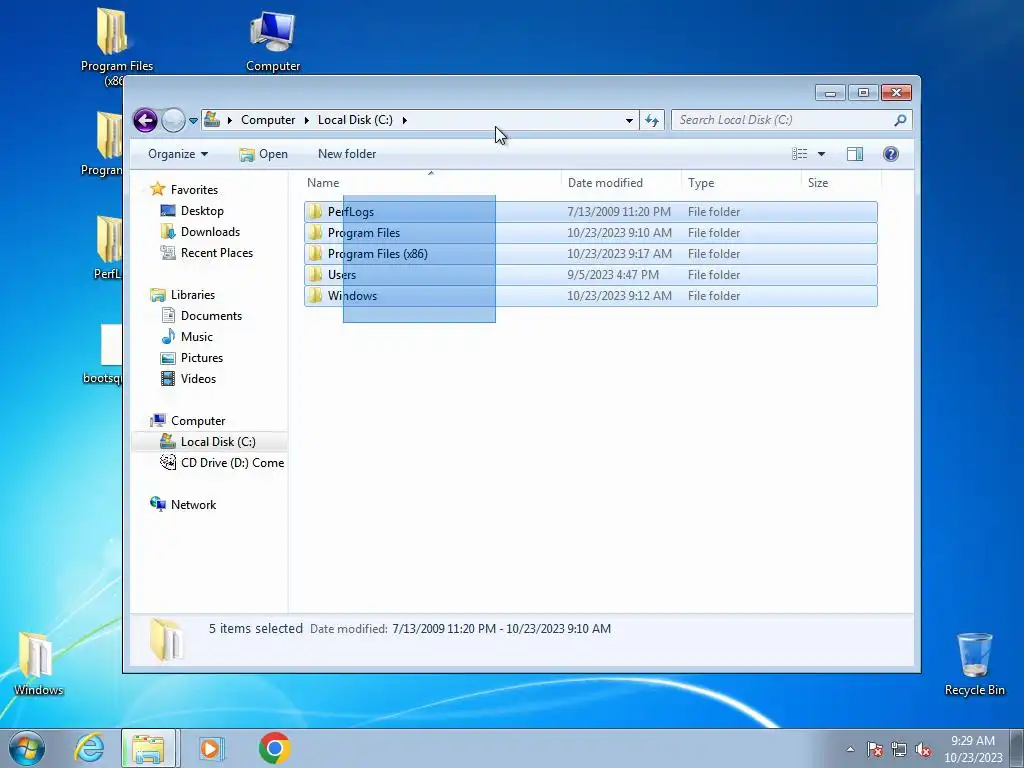Sort by Name column header
Image resolution: width=1024 pixels, height=768 pixels.
[431, 183]
